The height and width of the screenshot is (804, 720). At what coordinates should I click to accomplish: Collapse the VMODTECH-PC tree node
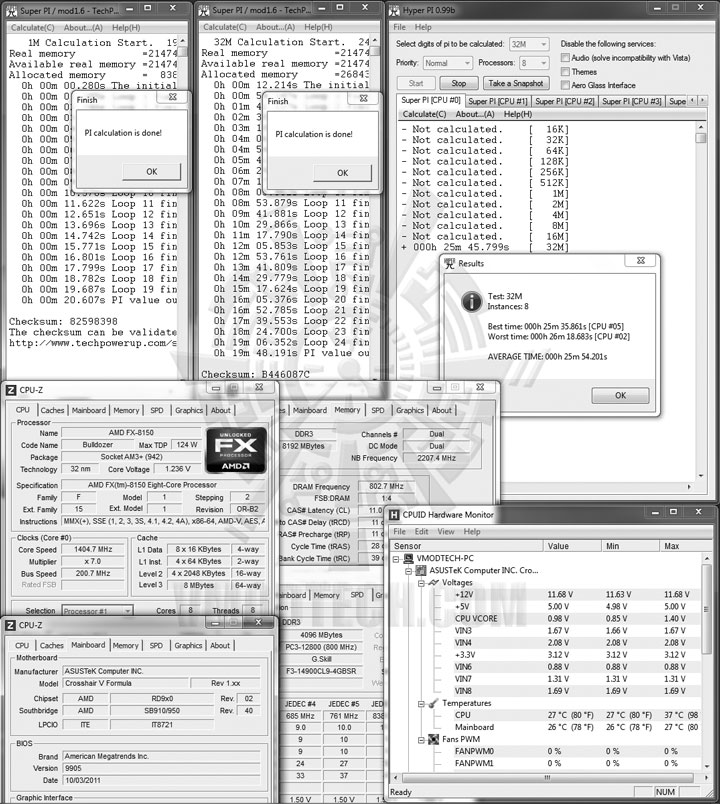(x=396, y=558)
